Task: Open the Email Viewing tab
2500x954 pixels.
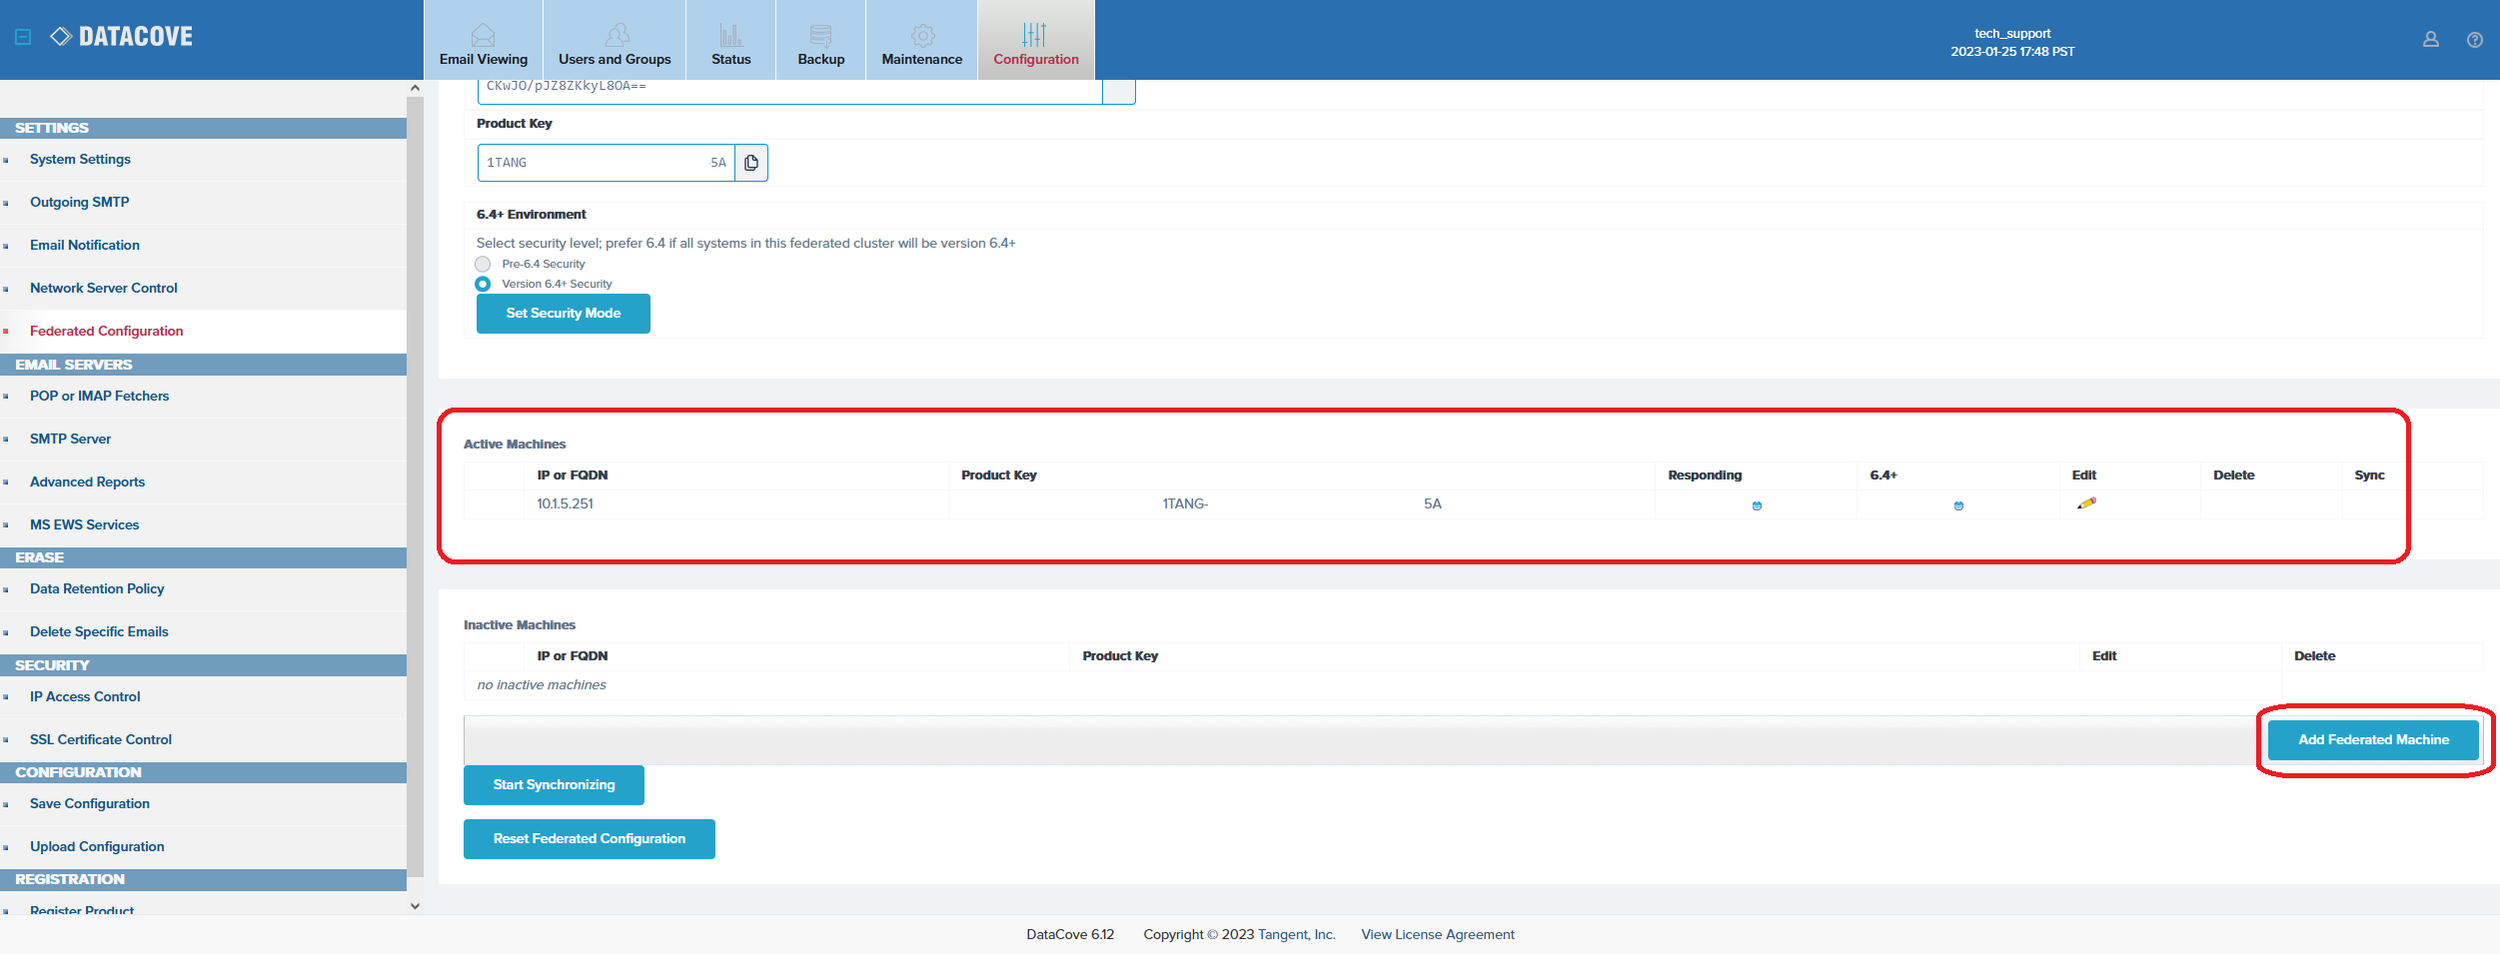Action: click(483, 42)
